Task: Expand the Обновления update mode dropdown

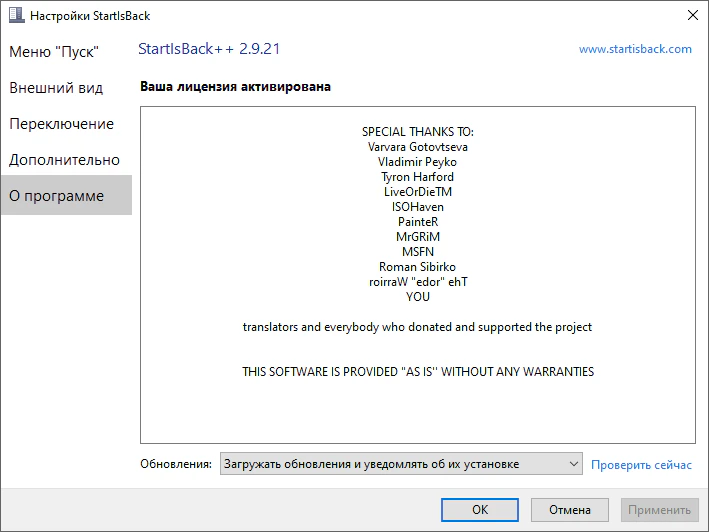Action: pyautogui.click(x=401, y=464)
